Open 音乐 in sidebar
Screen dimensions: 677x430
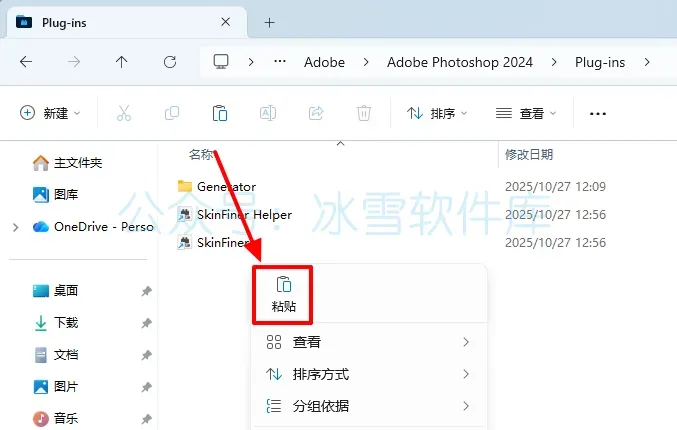click(x=55, y=418)
